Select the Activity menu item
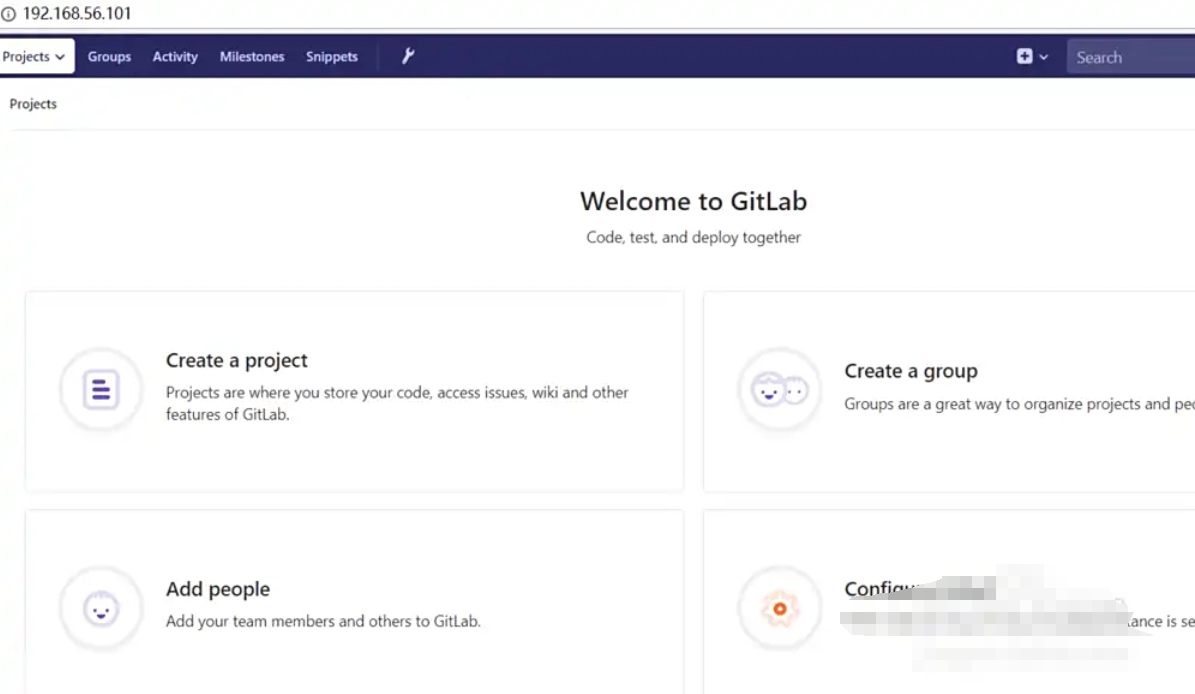The width and height of the screenshot is (1195, 694). [175, 57]
